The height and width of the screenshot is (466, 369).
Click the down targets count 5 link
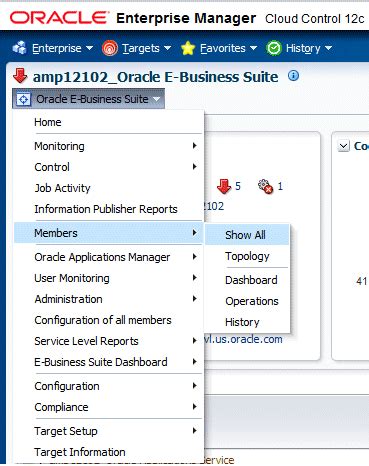point(238,186)
